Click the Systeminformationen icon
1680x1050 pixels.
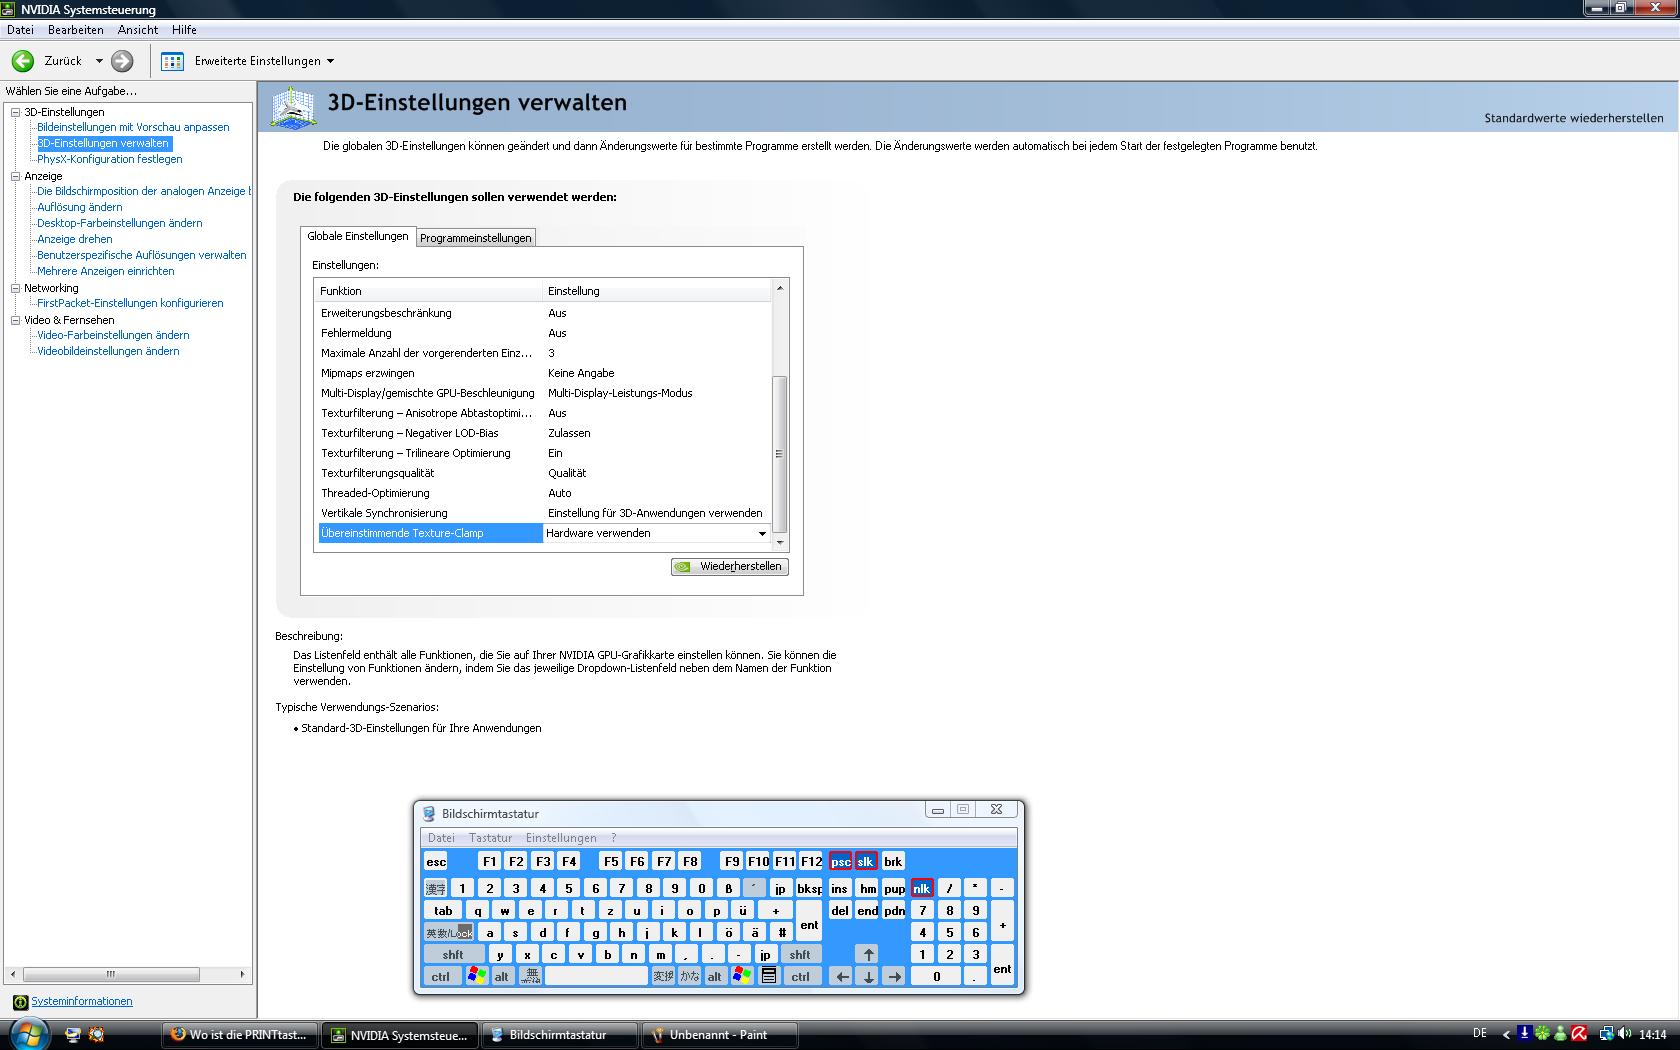point(20,1001)
